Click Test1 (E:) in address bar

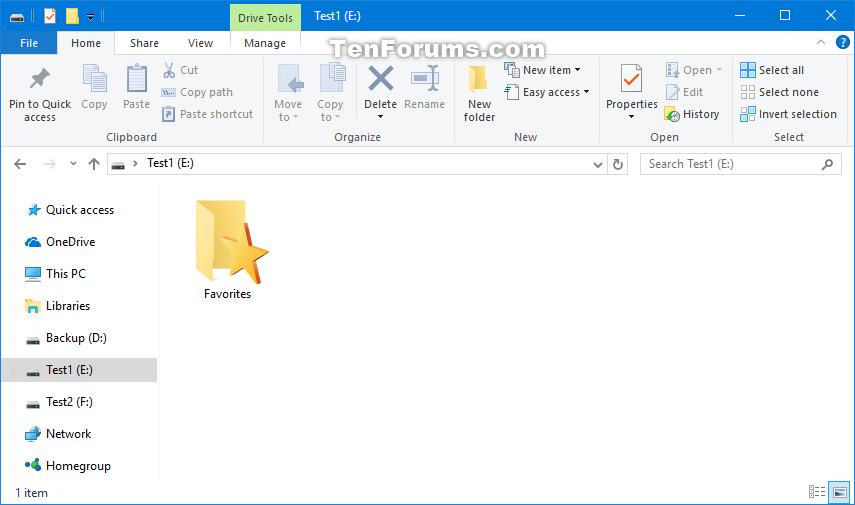[170, 163]
